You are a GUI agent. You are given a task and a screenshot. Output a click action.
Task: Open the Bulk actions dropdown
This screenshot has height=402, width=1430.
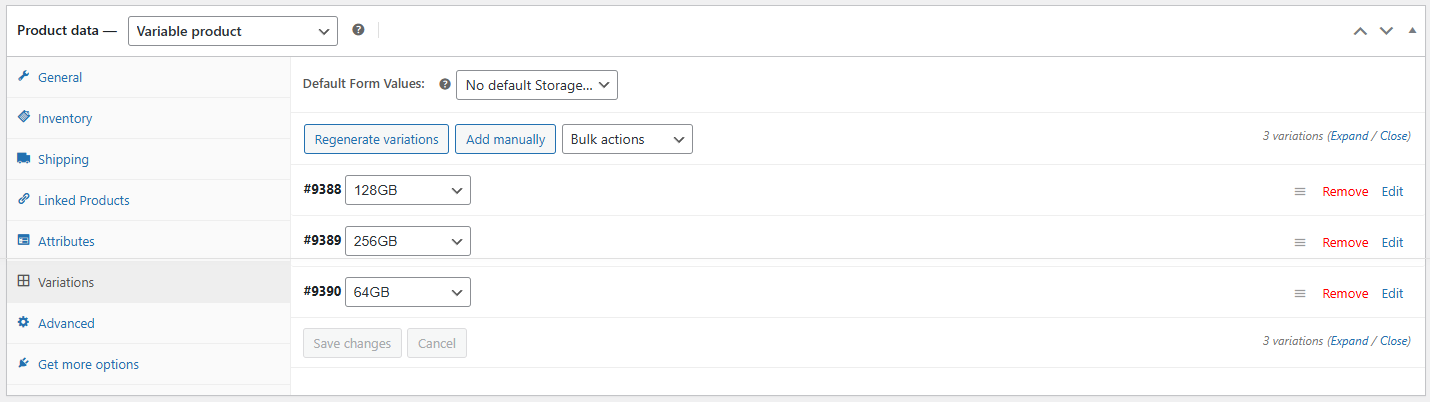pyautogui.click(x=627, y=139)
